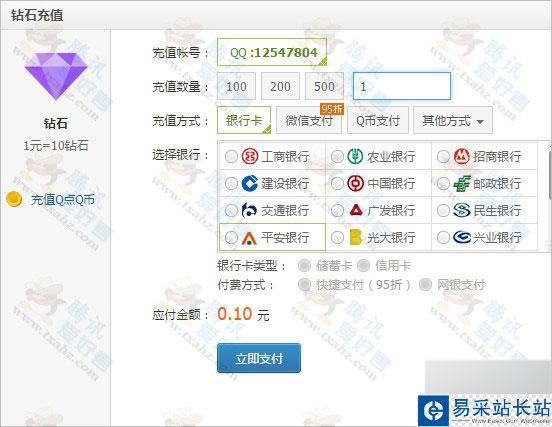Expand the 其他方式 dropdown
This screenshot has height=427, width=552.
[453, 120]
